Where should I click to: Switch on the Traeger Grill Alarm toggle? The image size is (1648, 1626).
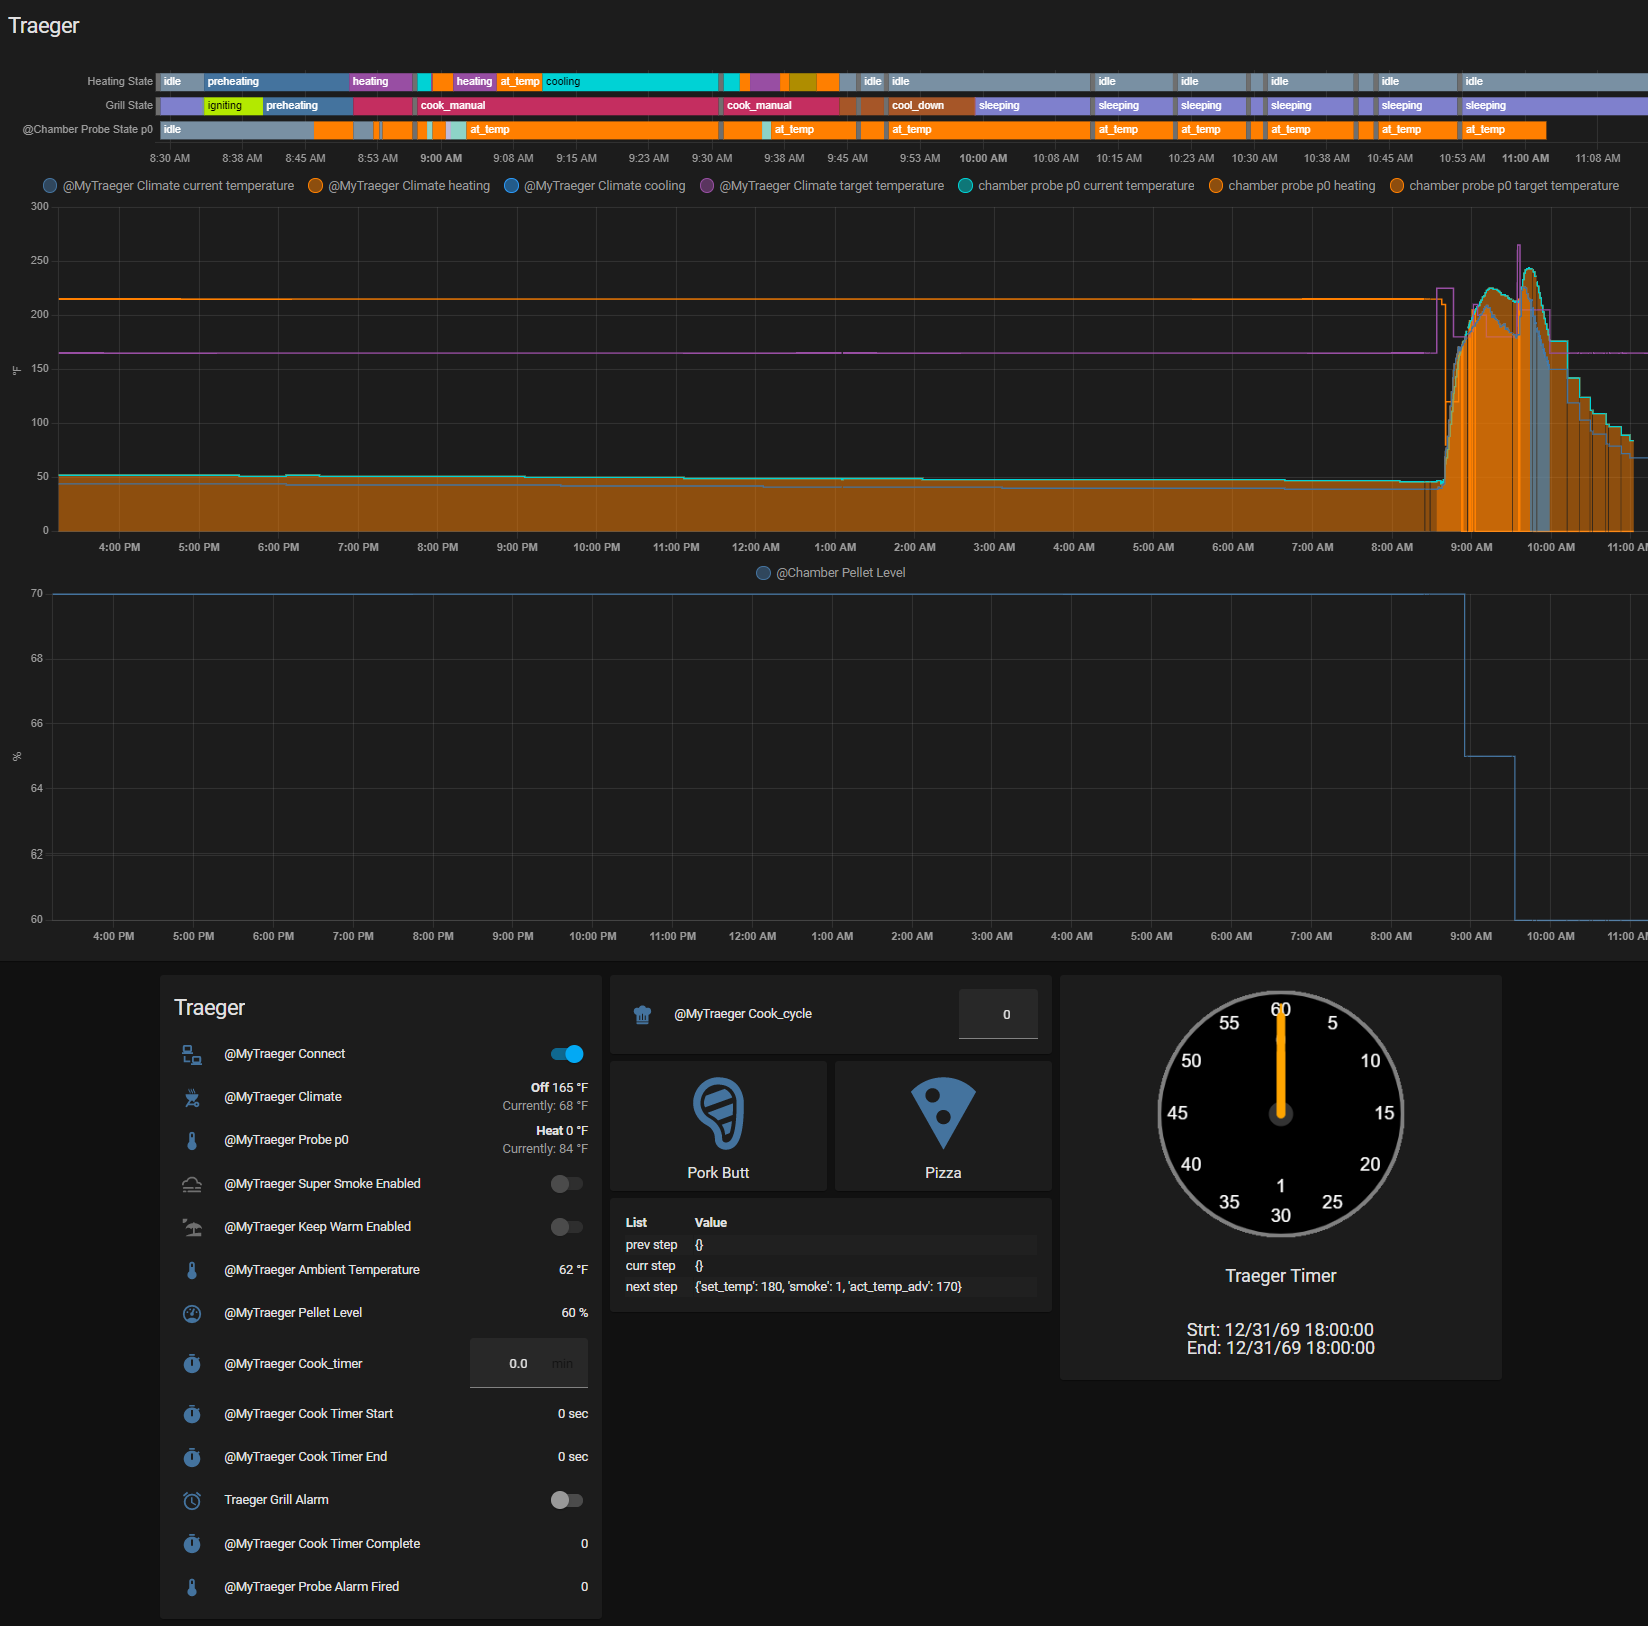[x=567, y=1500]
